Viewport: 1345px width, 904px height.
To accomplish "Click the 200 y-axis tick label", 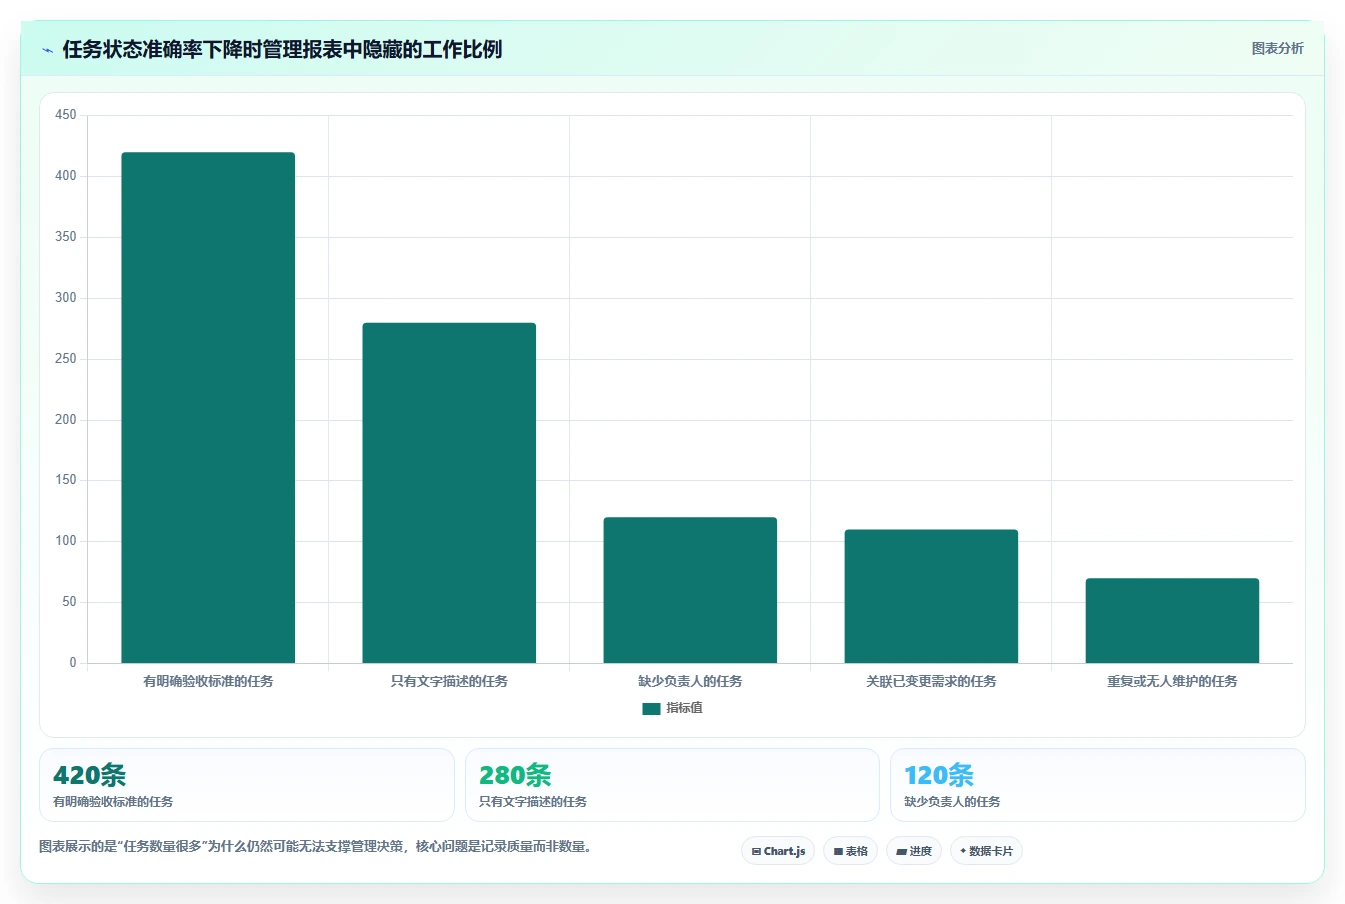I will (x=66, y=420).
